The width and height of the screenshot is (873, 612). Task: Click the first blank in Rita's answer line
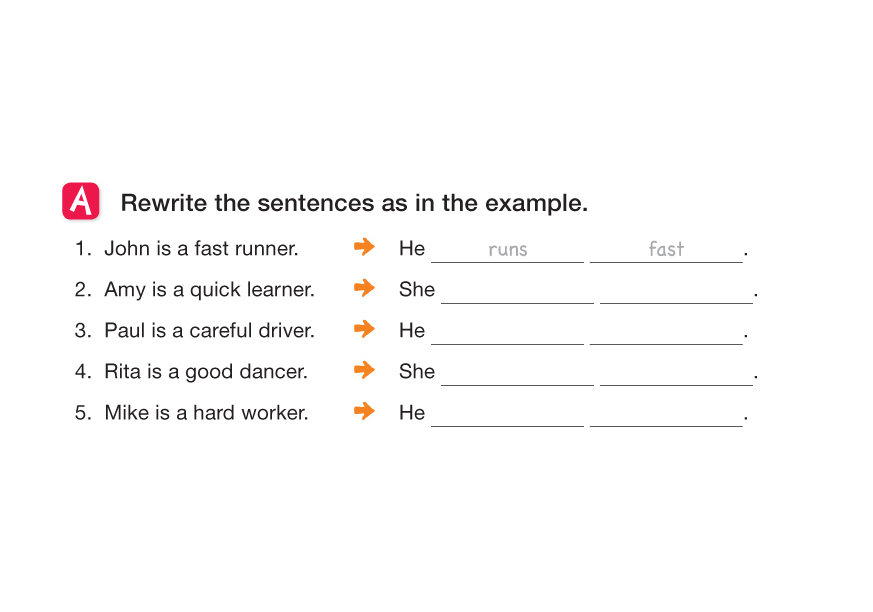517,373
